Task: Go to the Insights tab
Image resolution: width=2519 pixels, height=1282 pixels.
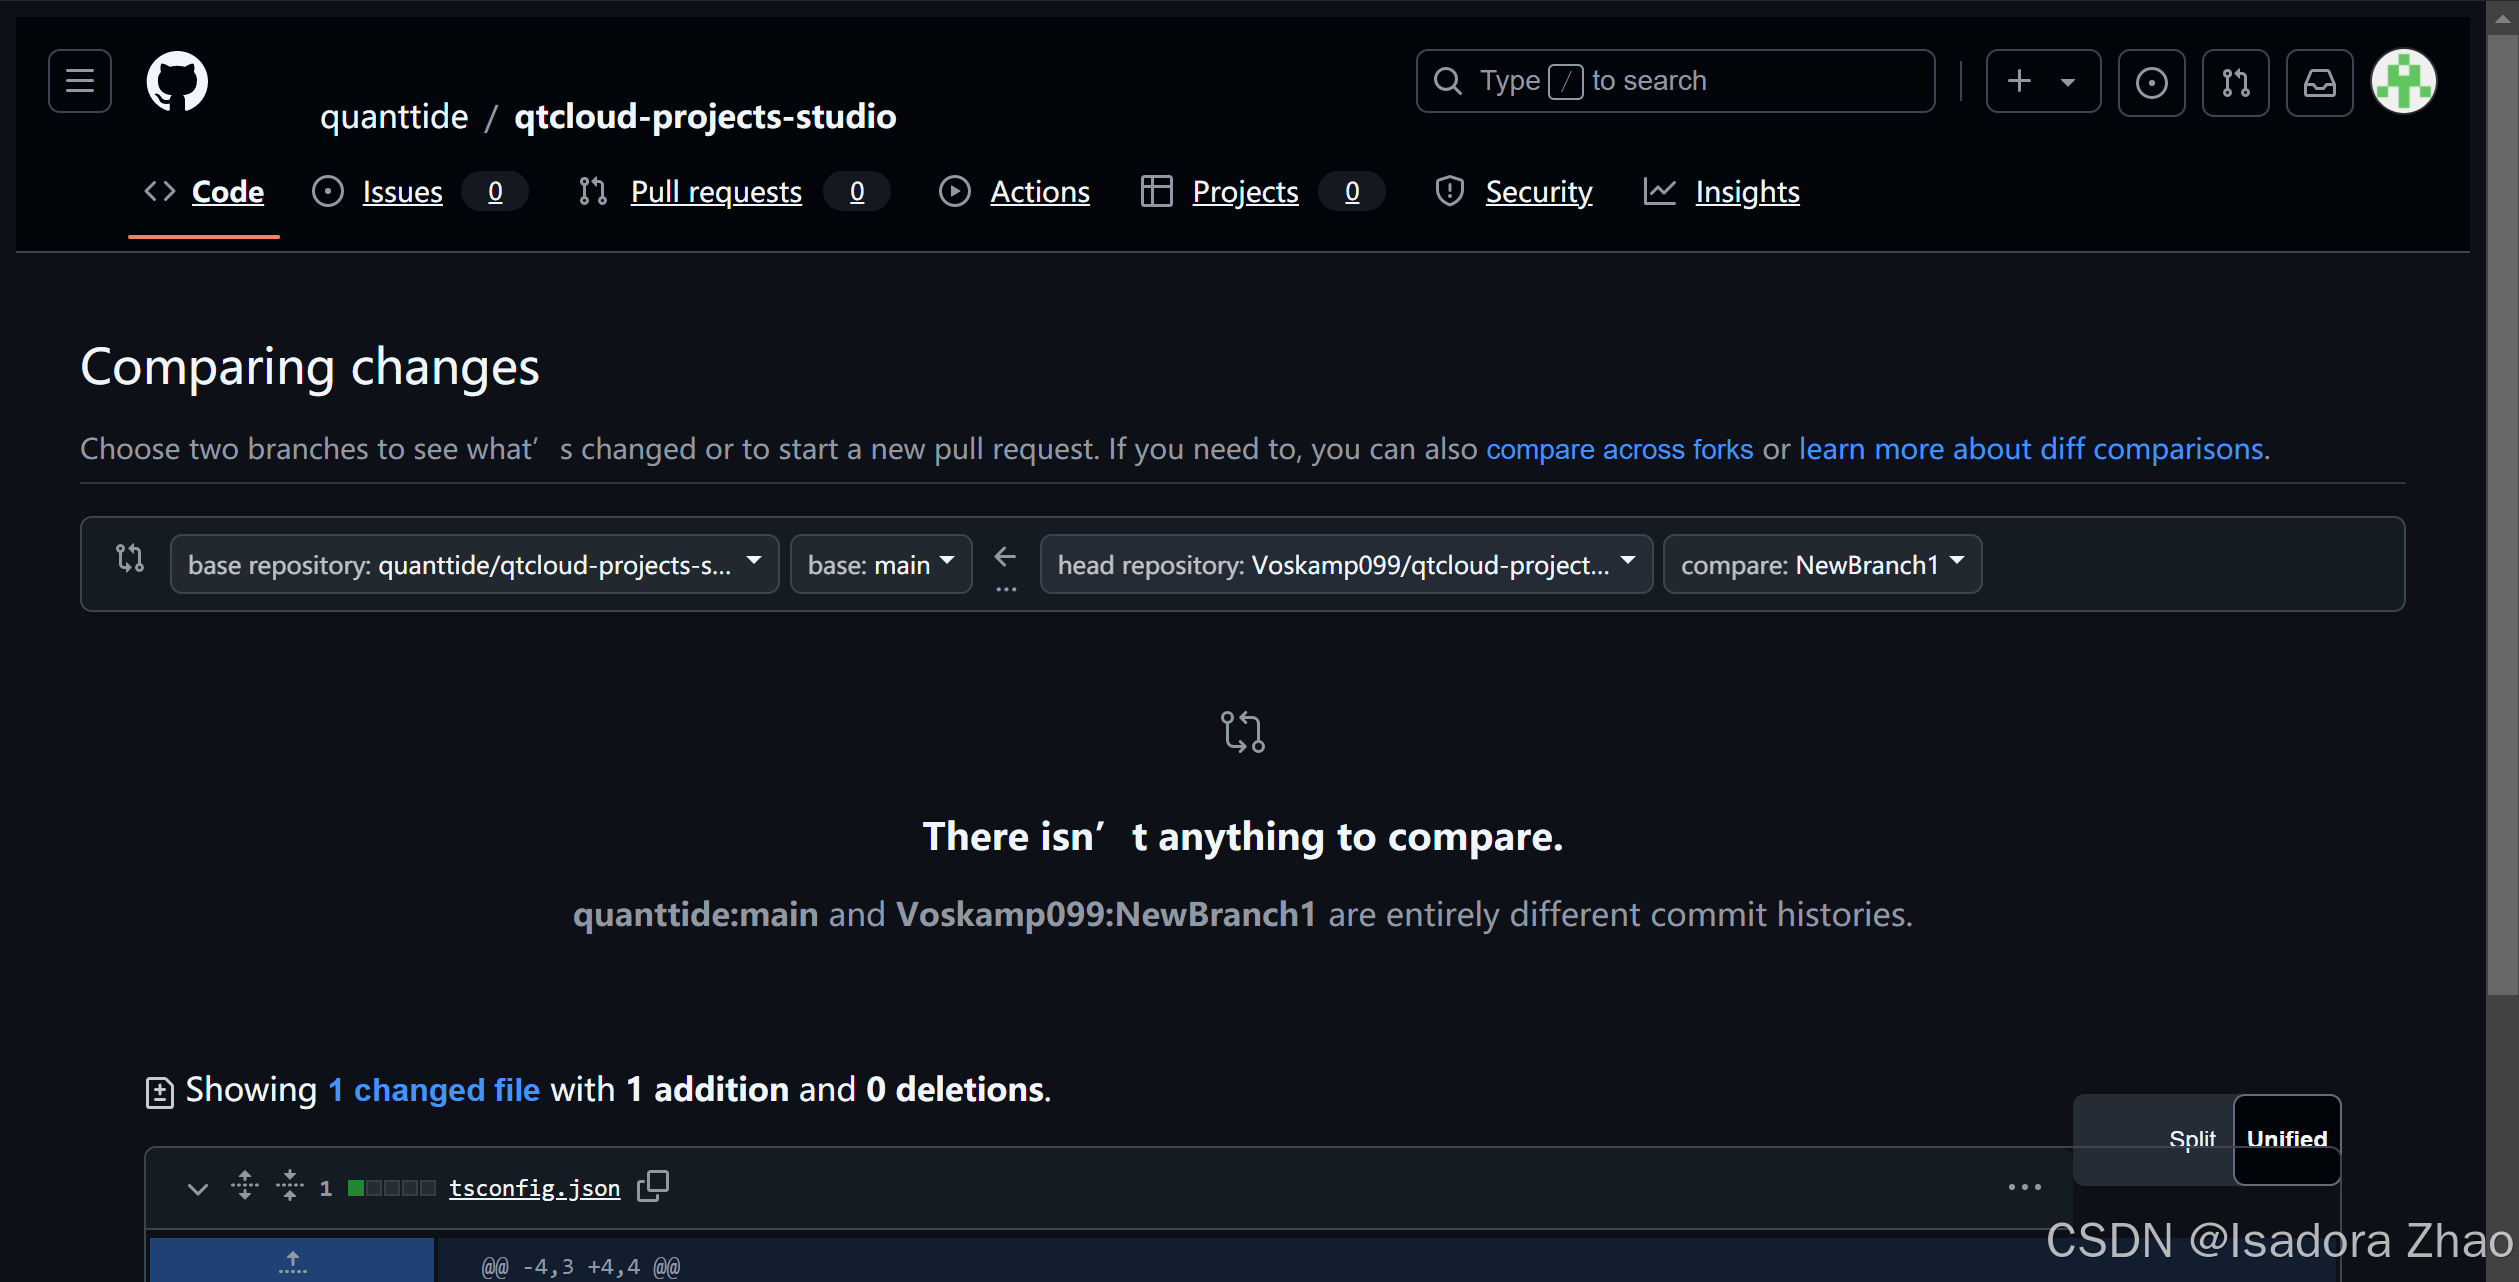Action: point(1746,191)
